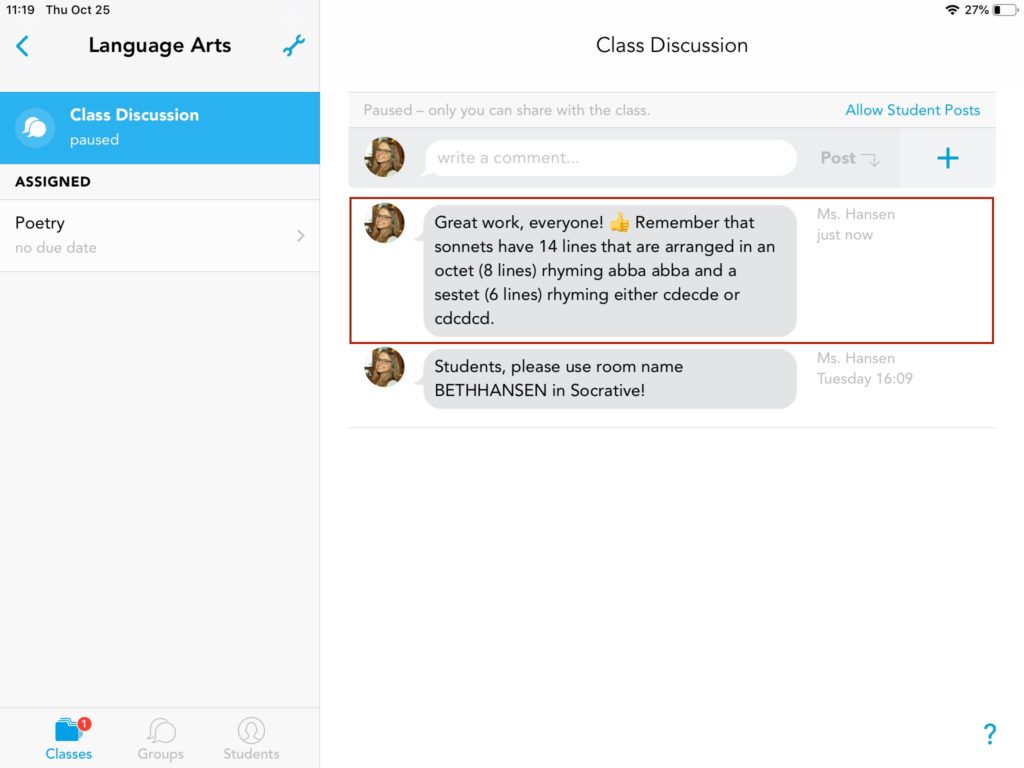1024x768 pixels.
Task: Tap the sonnets message bubble
Action: tap(610, 271)
